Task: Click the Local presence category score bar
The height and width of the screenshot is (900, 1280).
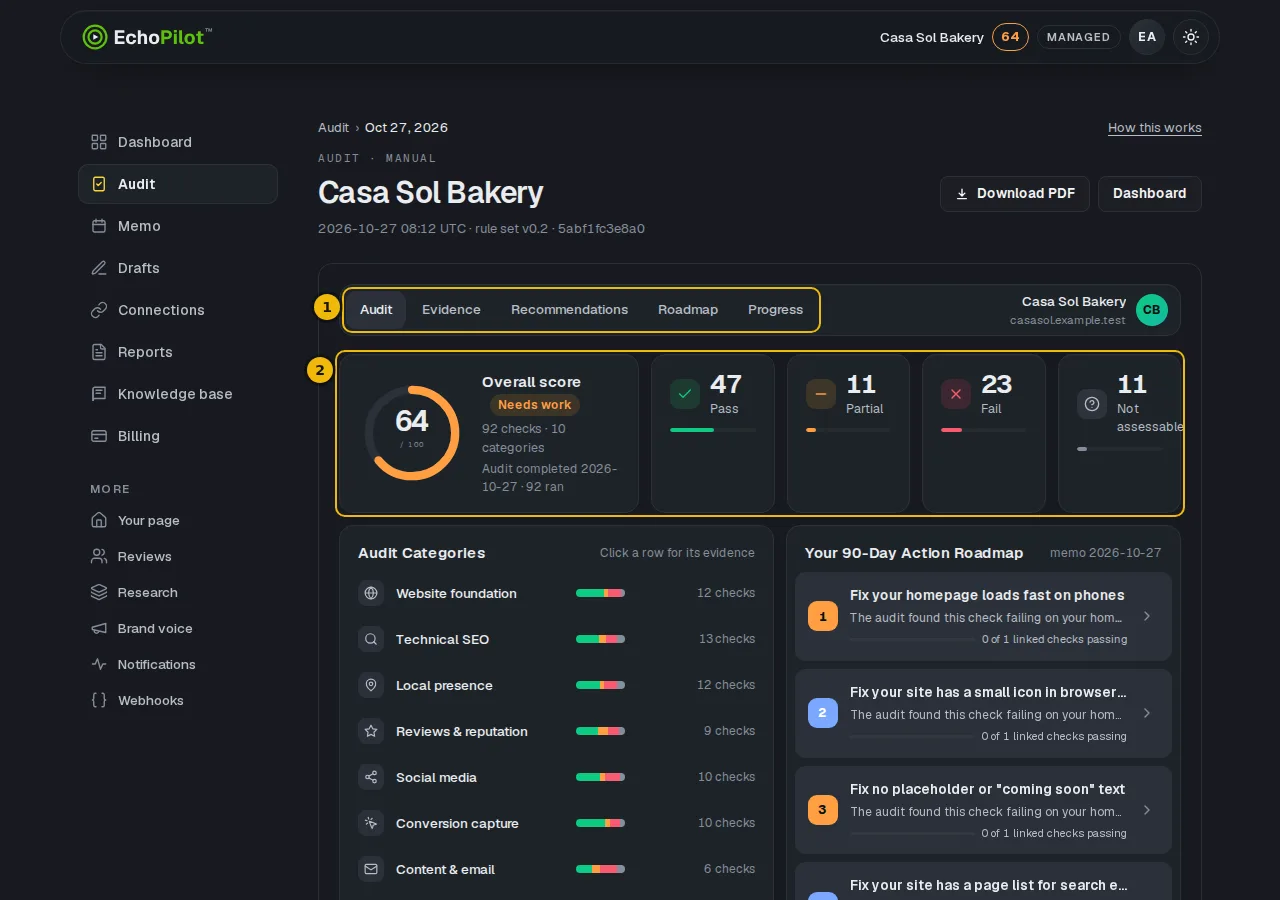Action: click(600, 685)
